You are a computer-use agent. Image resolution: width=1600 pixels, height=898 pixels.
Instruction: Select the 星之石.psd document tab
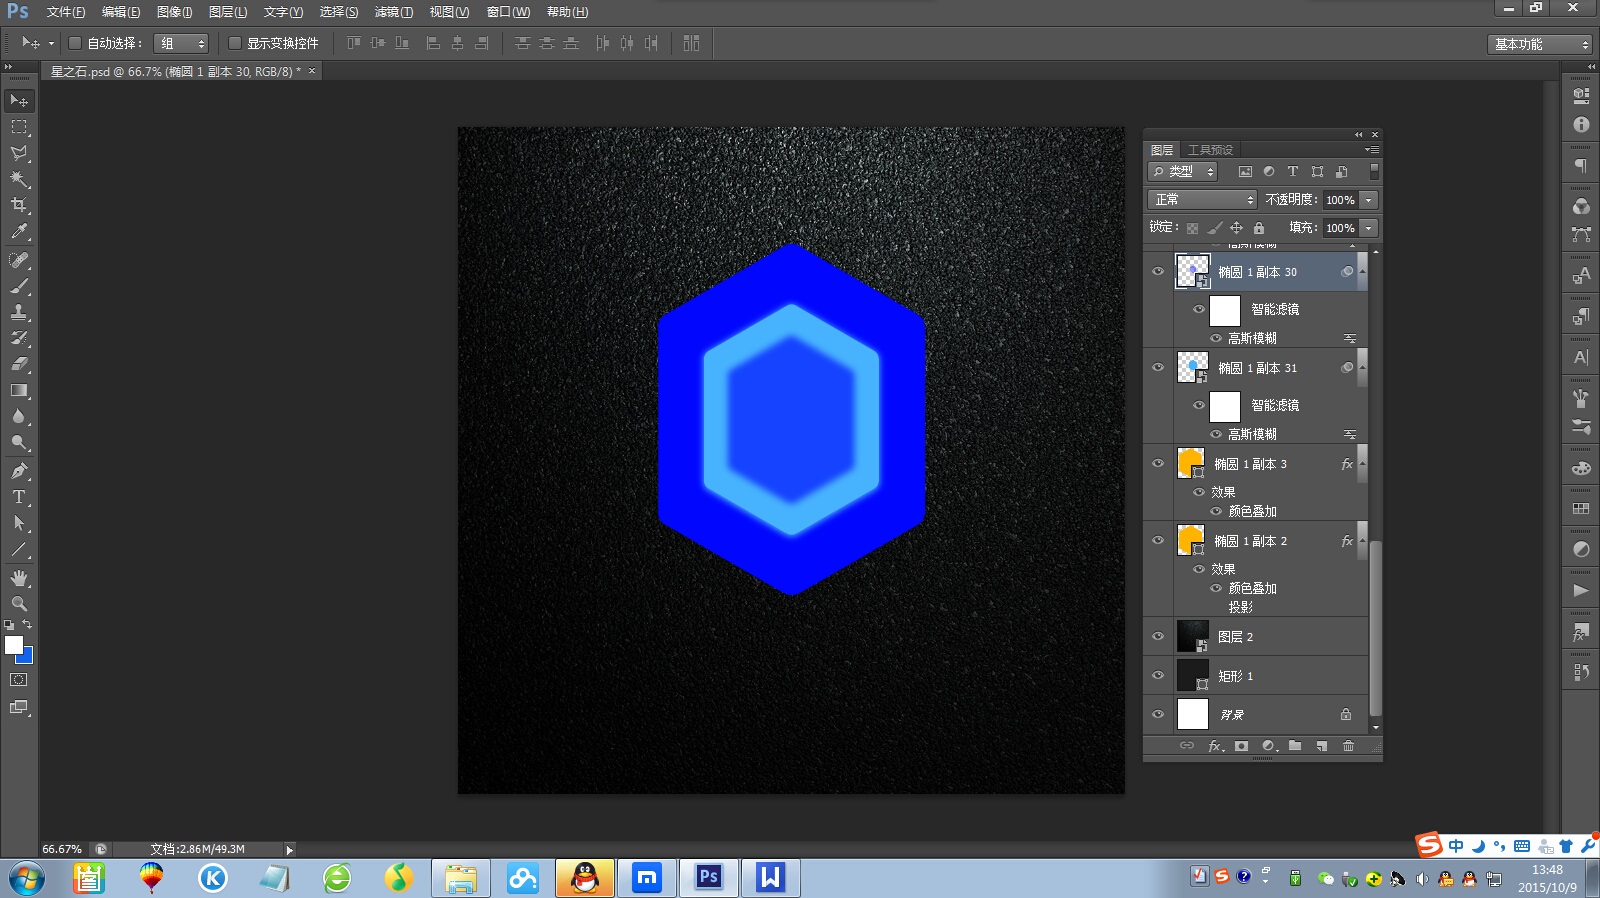point(181,71)
